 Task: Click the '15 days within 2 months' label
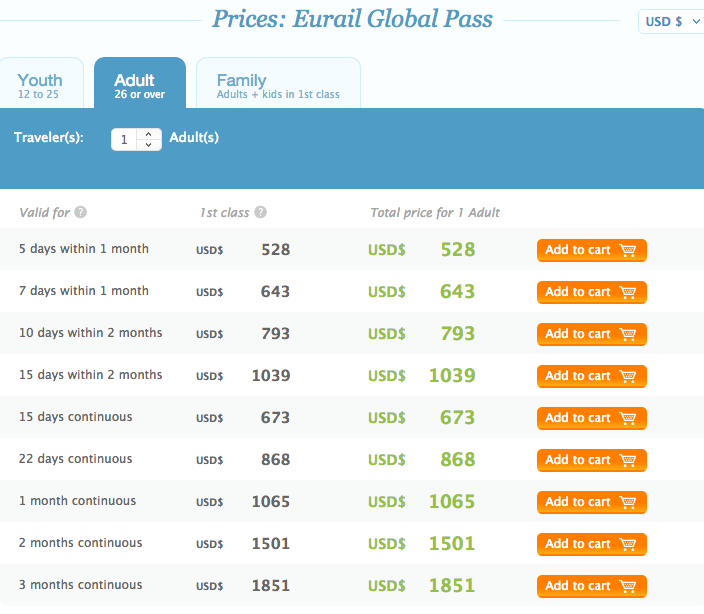tap(90, 375)
